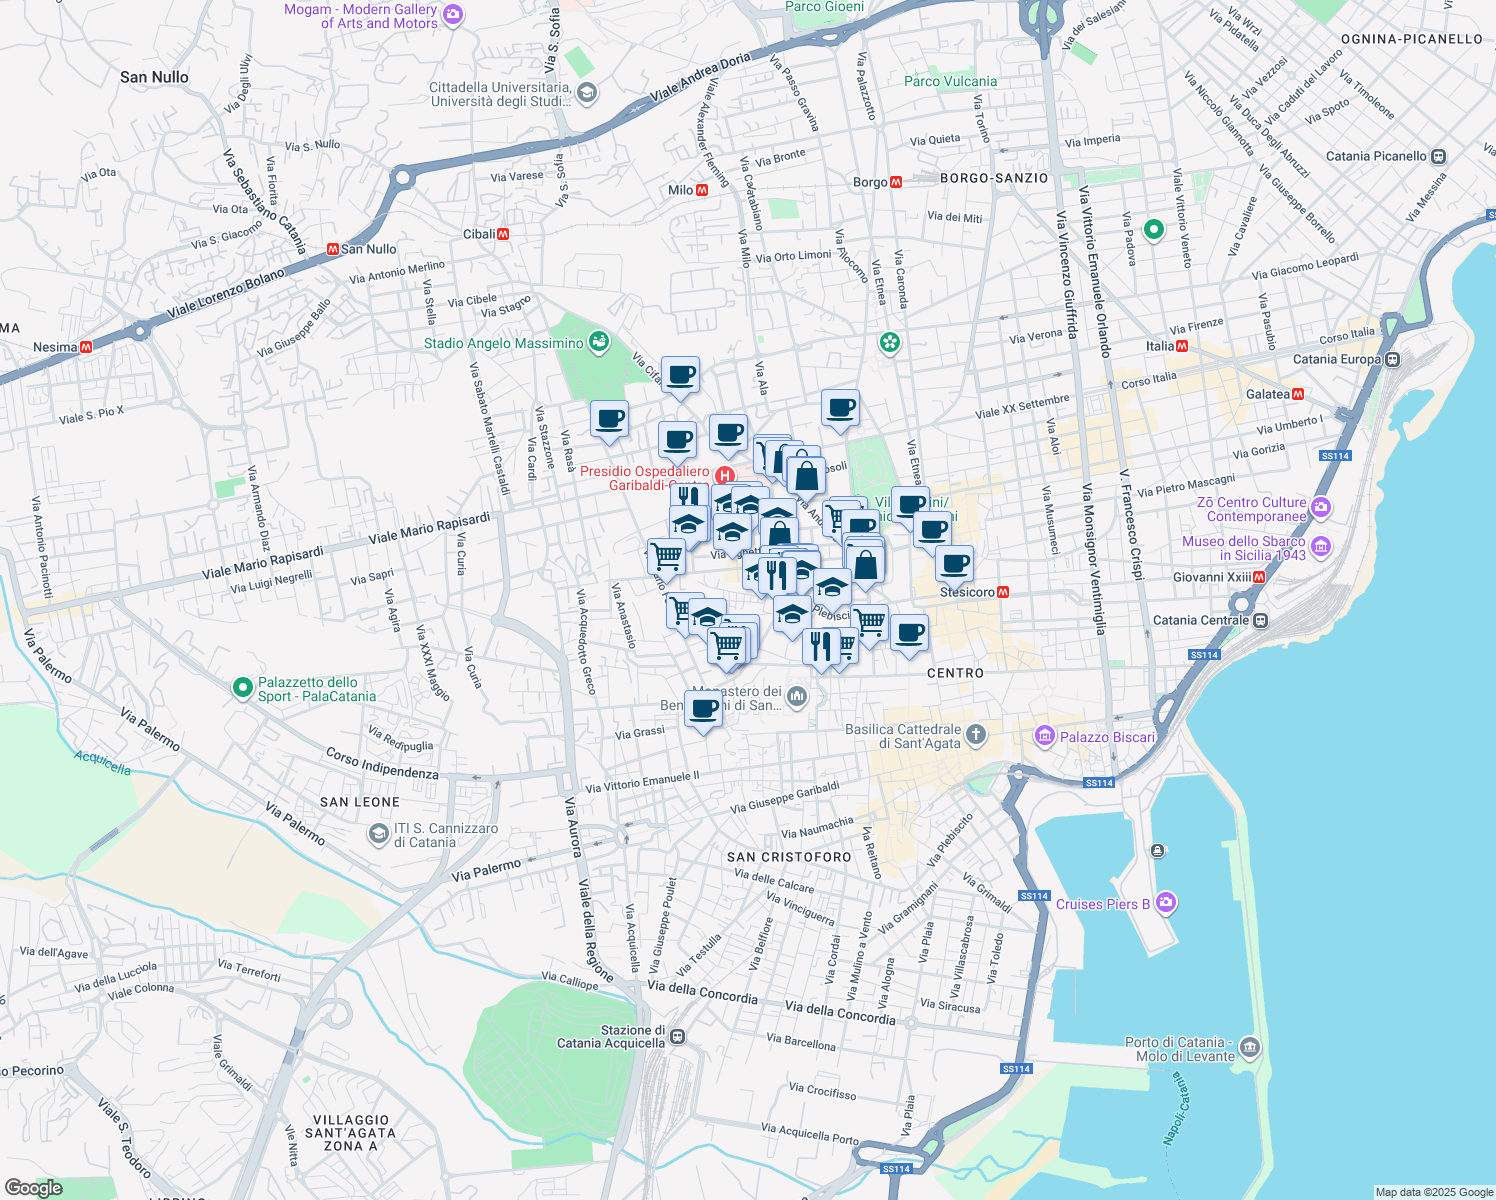Select the restaurant fork-and-knife marker near Via Plebiscito
Viewport: 1496px width, 1200px height.
click(820, 645)
